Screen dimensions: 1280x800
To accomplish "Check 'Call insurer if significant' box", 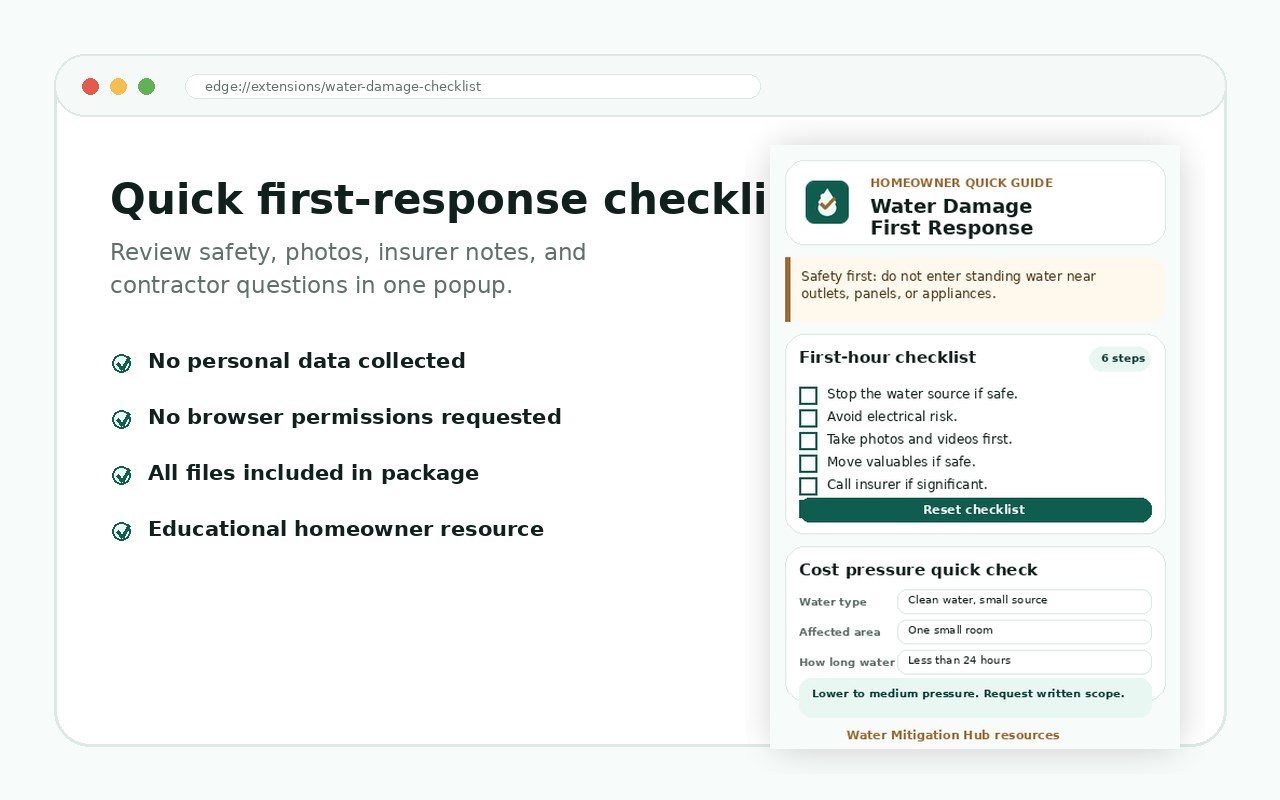I will tap(808, 486).
